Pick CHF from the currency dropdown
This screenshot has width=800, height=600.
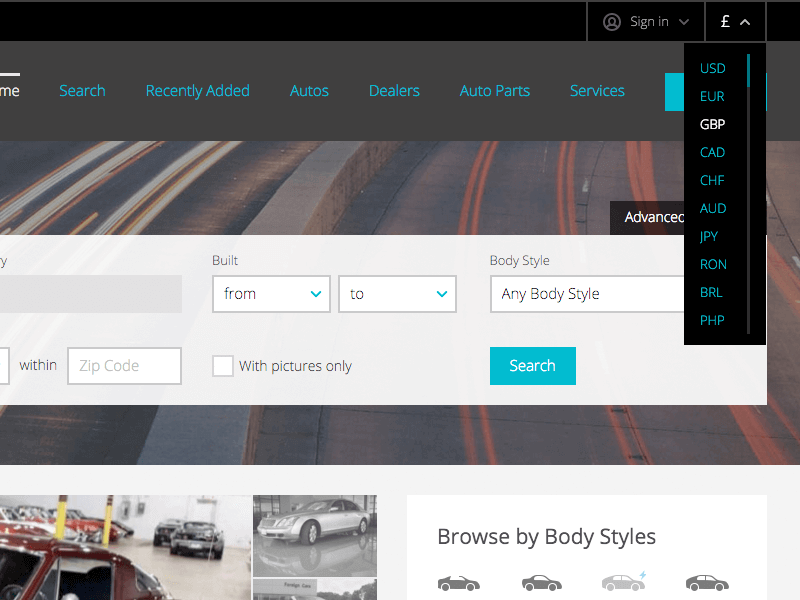(712, 181)
